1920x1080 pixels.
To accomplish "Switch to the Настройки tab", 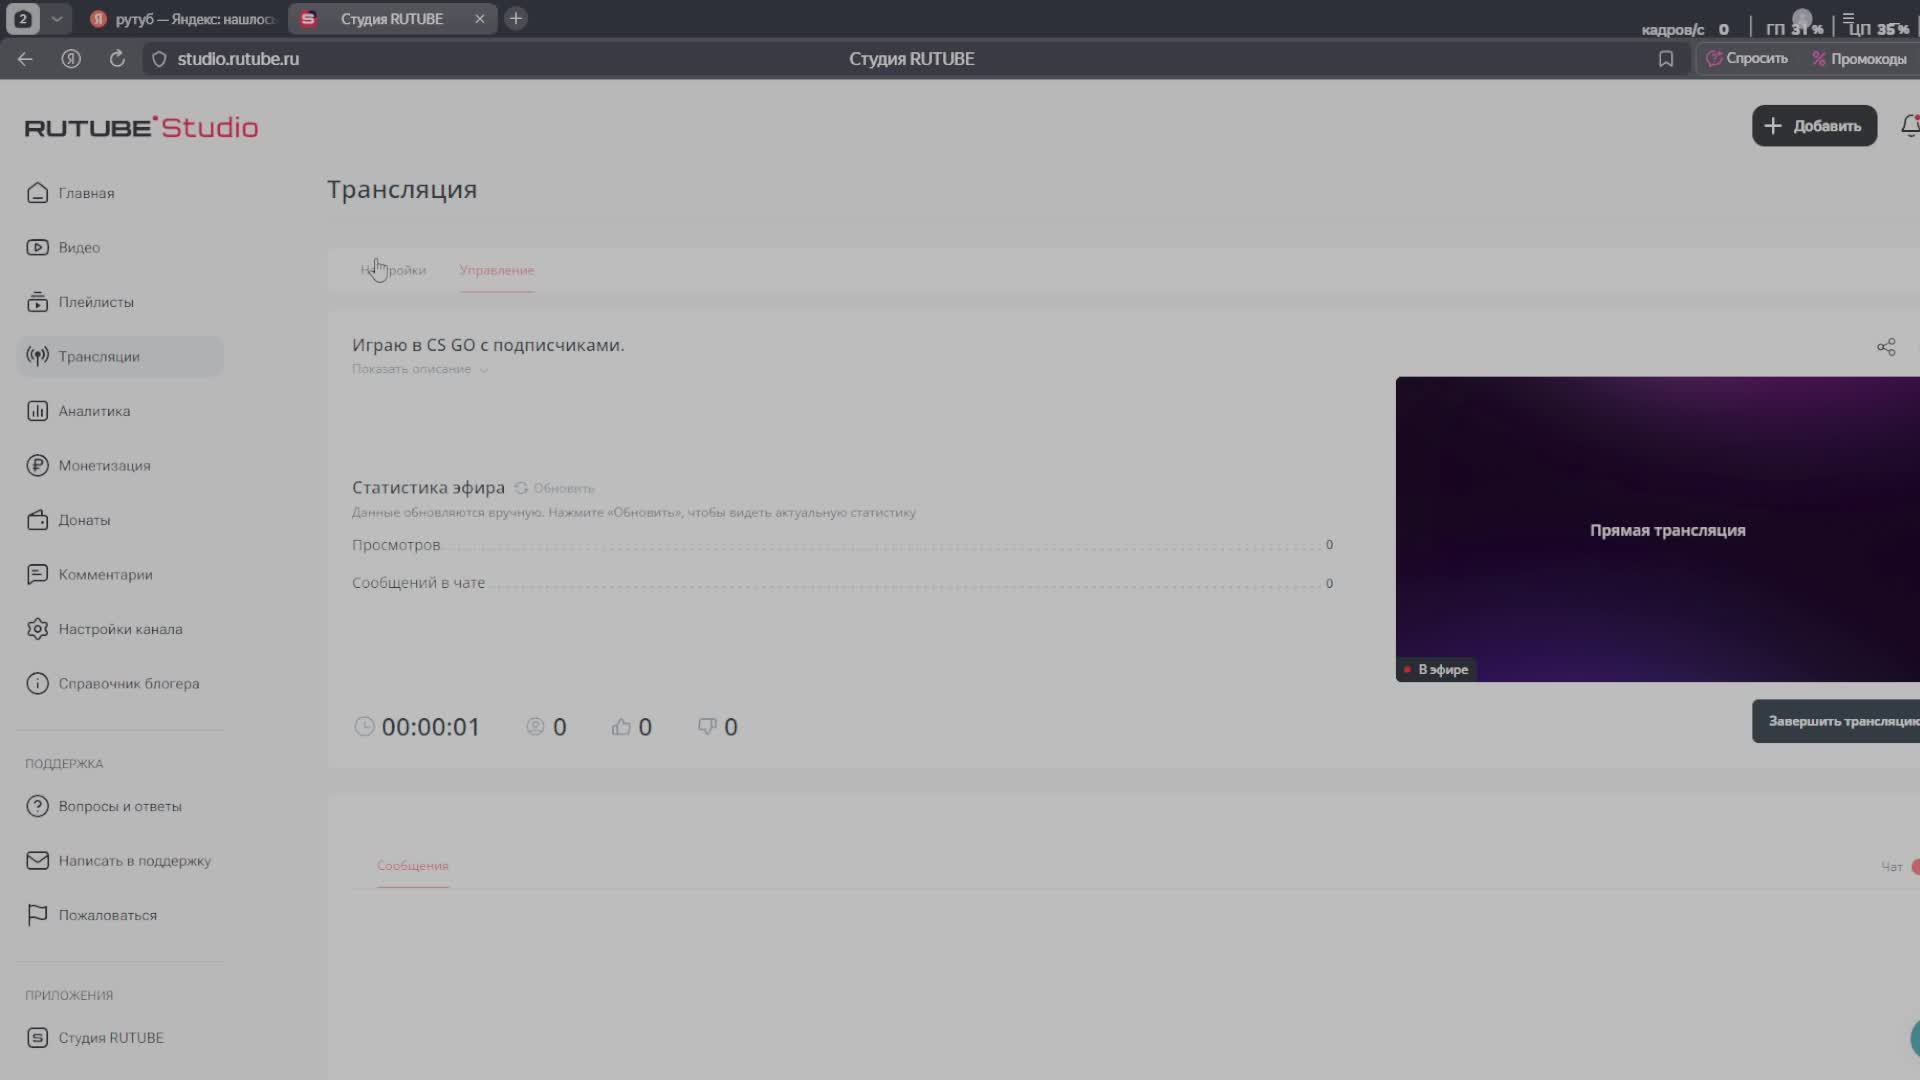I will [x=394, y=271].
